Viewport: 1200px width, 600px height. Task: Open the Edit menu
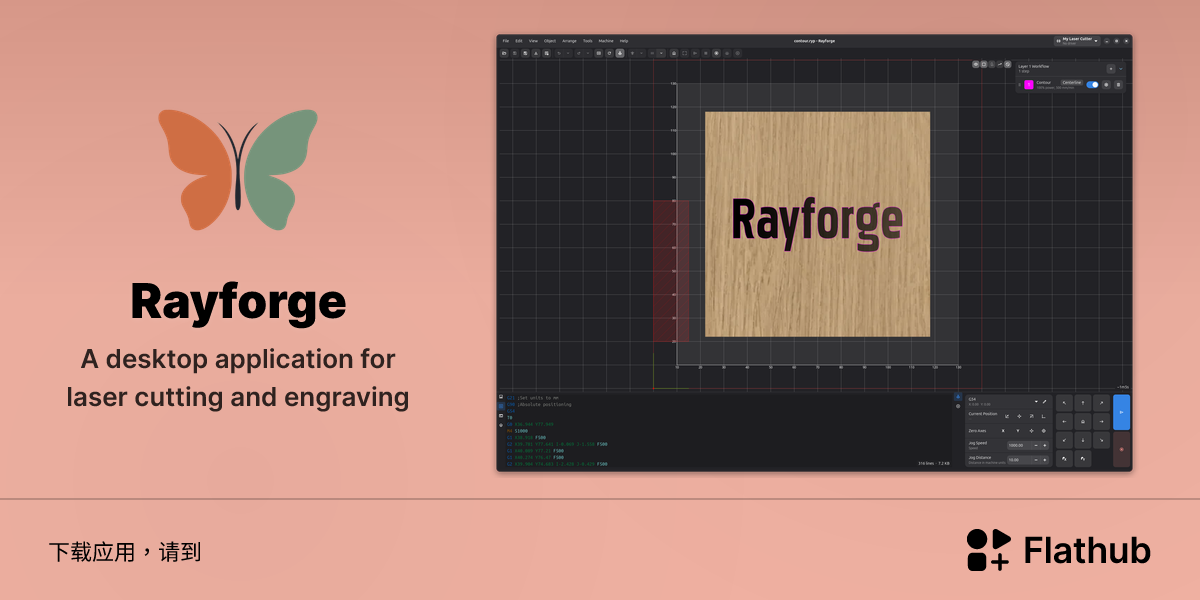coord(519,41)
